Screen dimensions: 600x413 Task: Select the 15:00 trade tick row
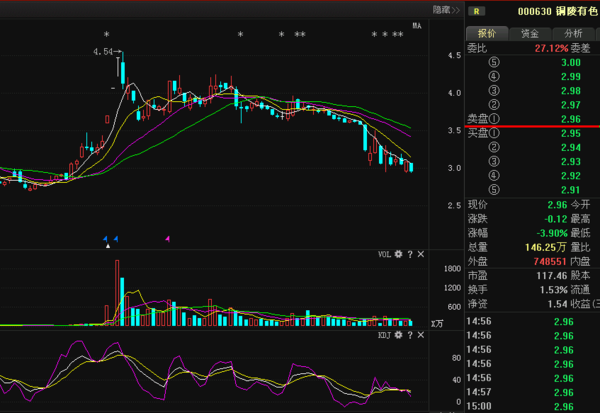(532, 406)
